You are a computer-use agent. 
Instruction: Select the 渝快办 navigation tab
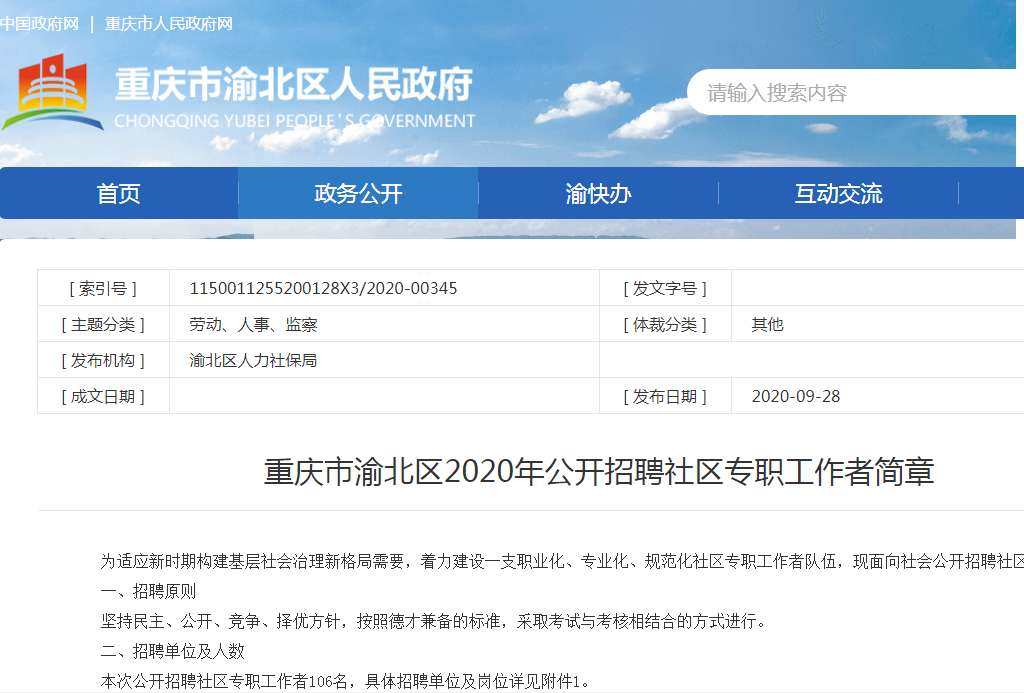coord(598,194)
